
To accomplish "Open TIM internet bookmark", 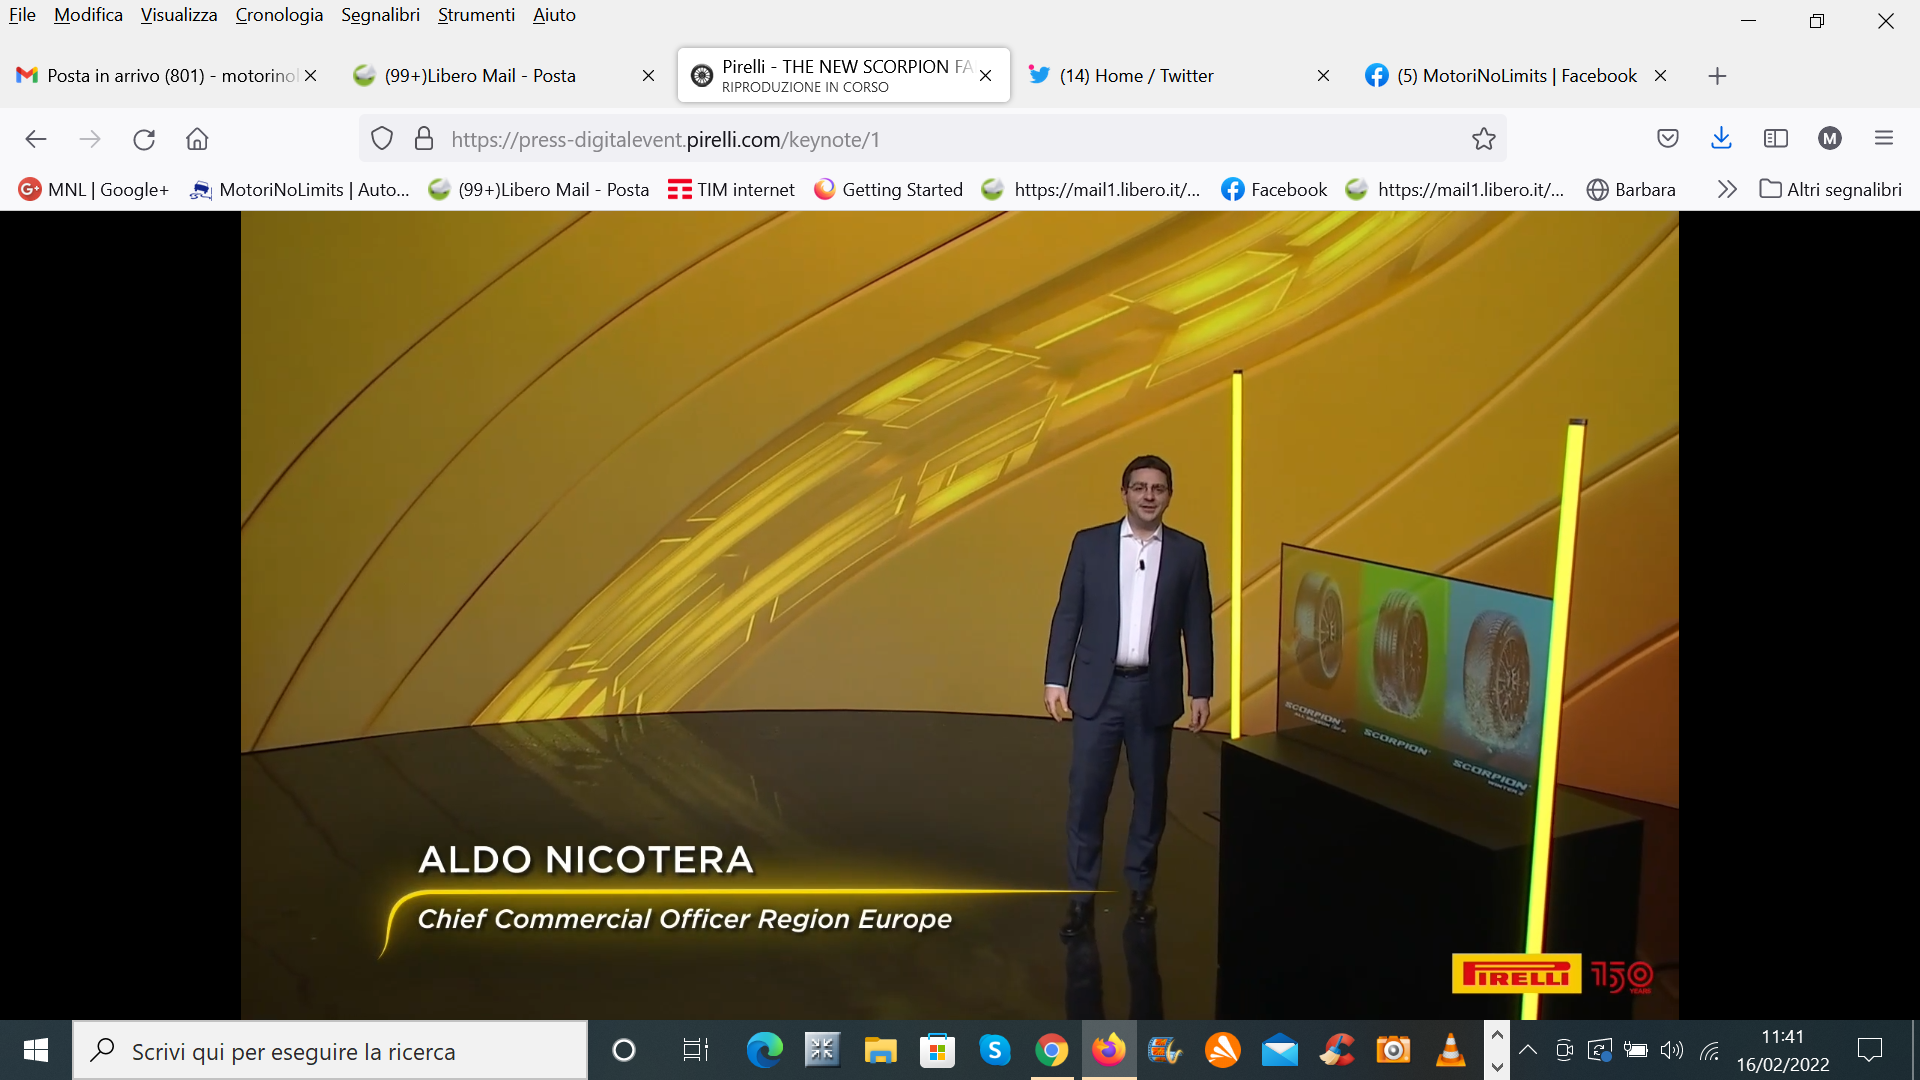I will point(731,190).
